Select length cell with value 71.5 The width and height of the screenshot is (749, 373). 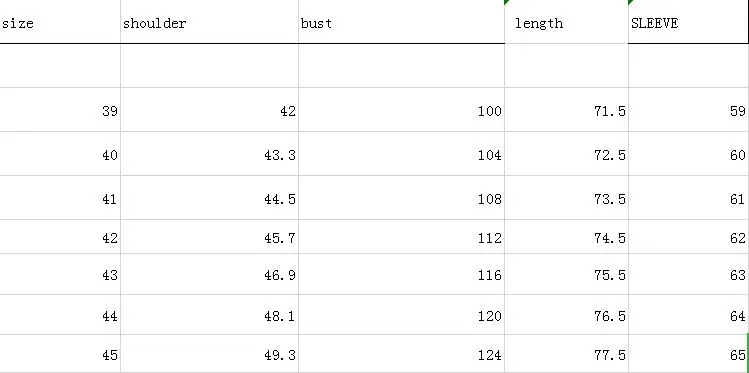point(566,110)
